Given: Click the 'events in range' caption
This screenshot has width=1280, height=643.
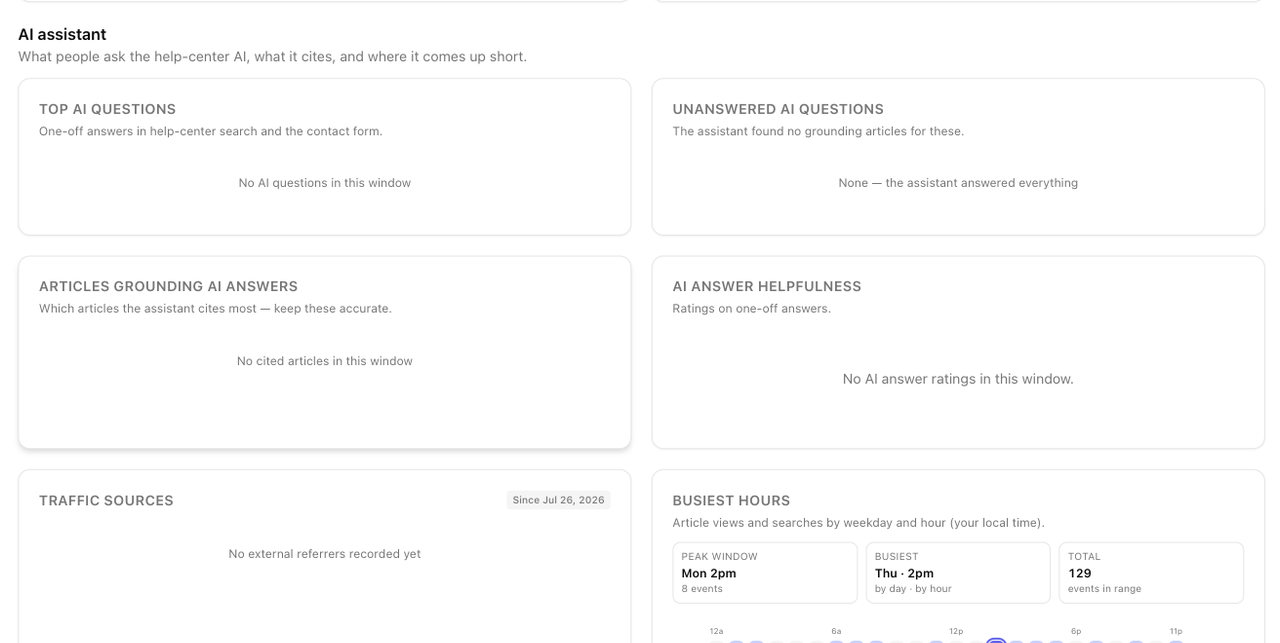Looking at the screenshot, I should (1104, 589).
